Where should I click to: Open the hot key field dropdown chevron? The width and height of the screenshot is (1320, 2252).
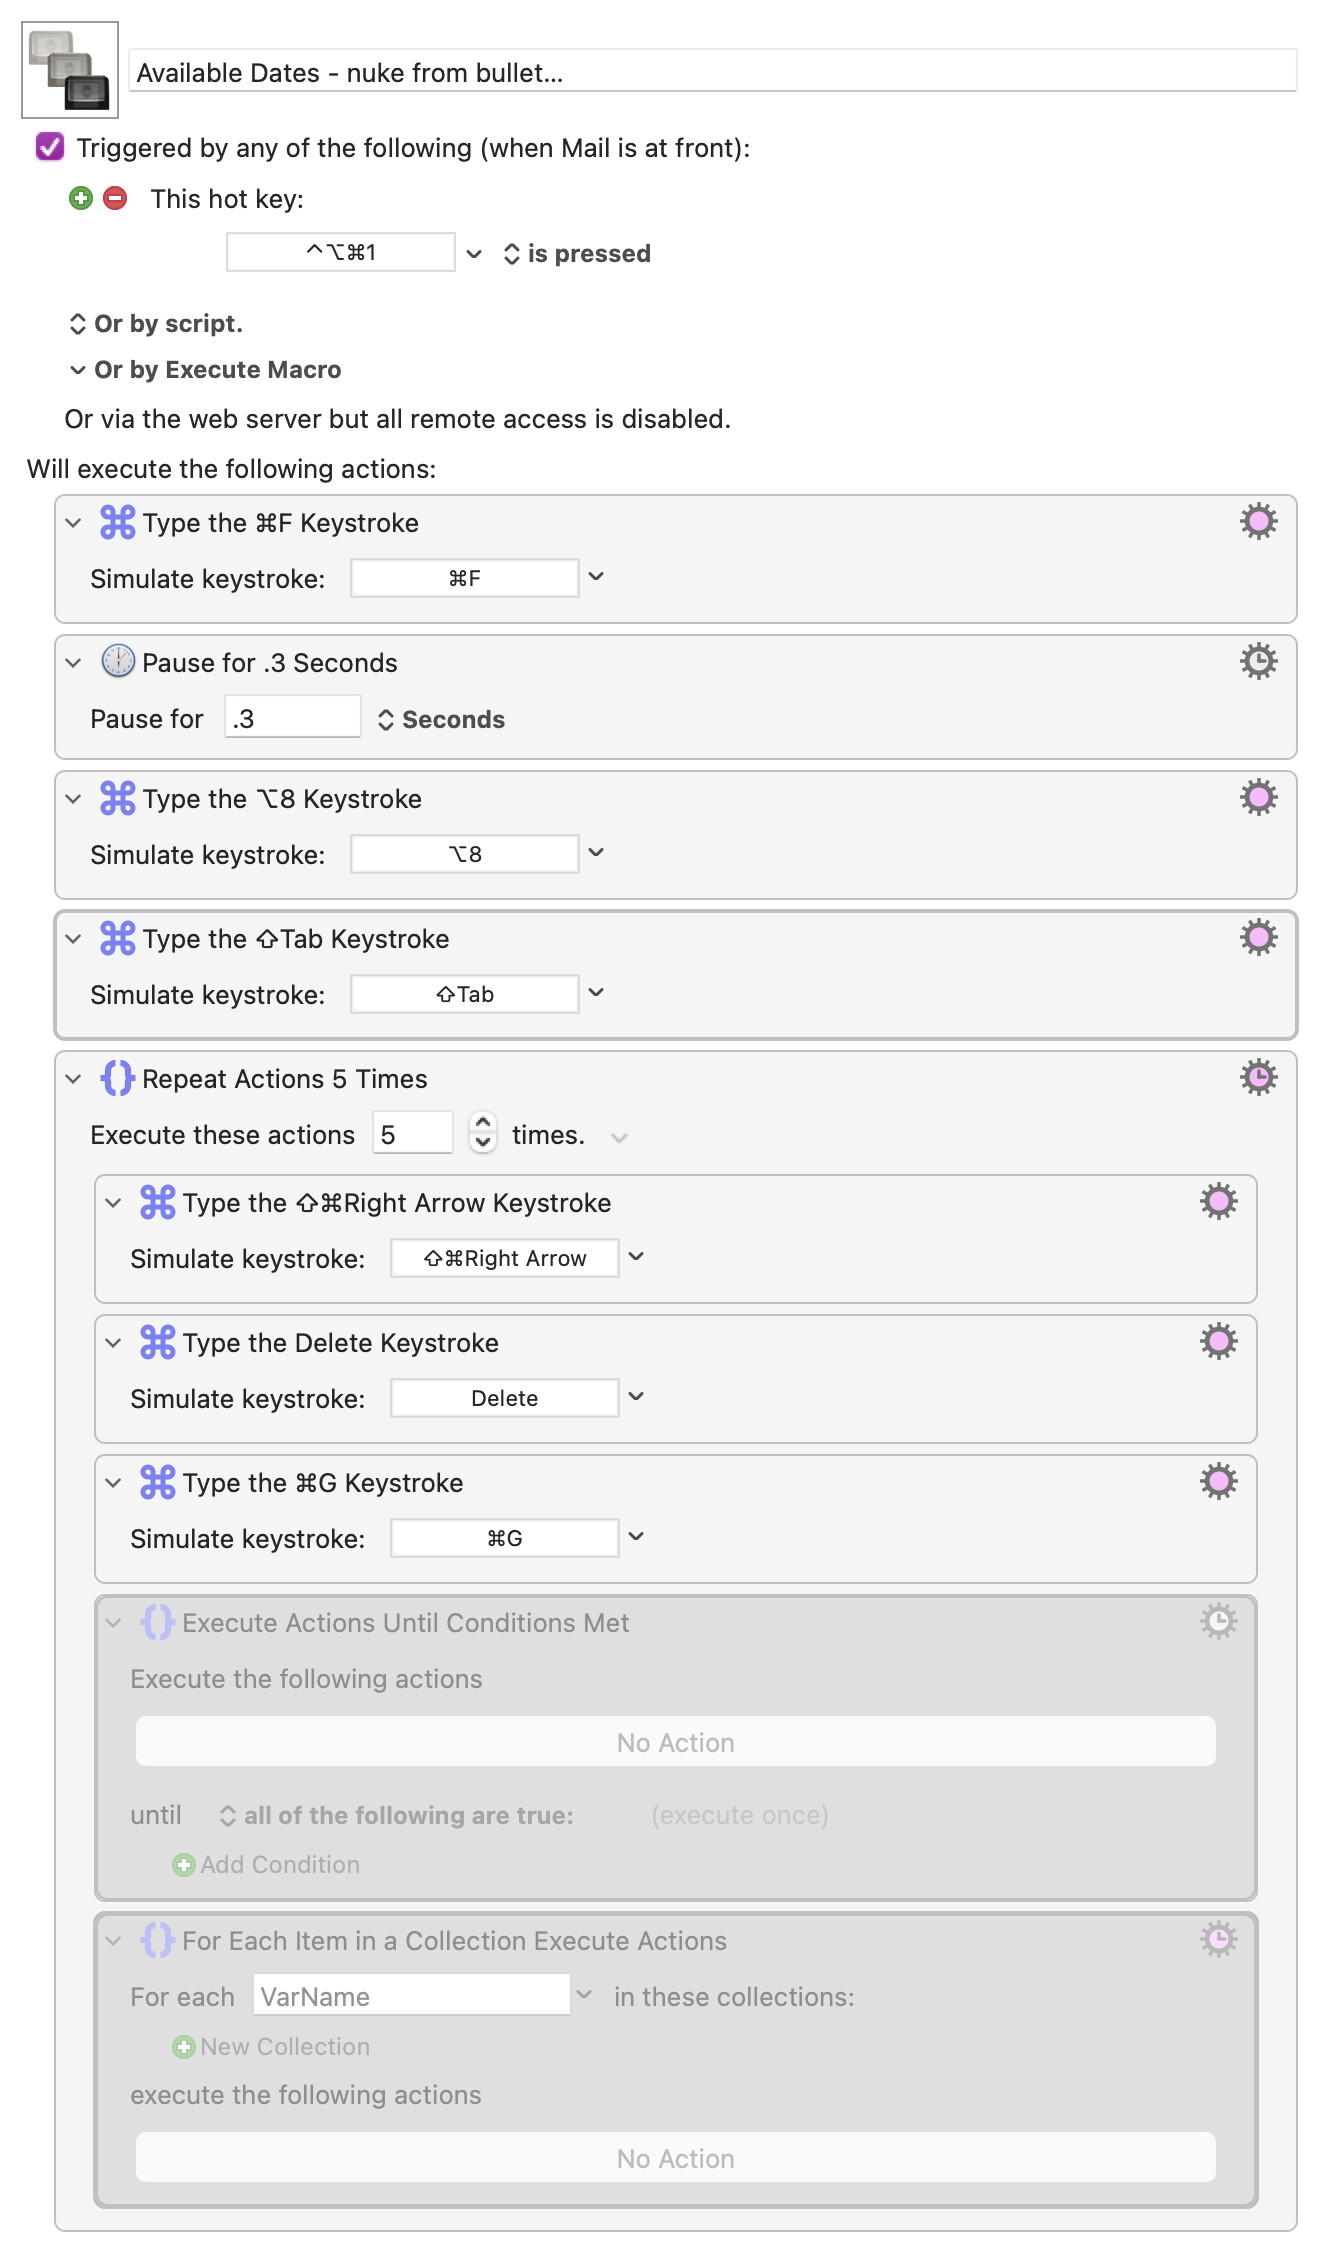click(474, 254)
